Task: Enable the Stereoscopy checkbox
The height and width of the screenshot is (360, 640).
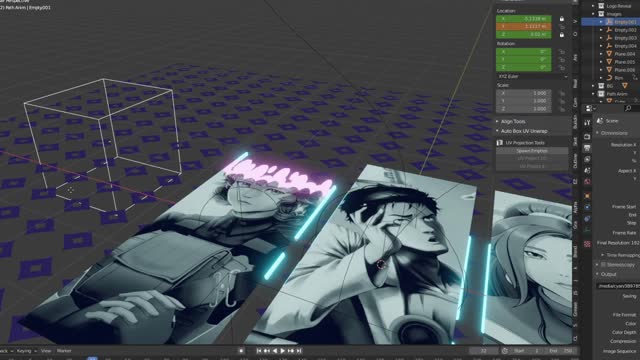Action: [603, 265]
